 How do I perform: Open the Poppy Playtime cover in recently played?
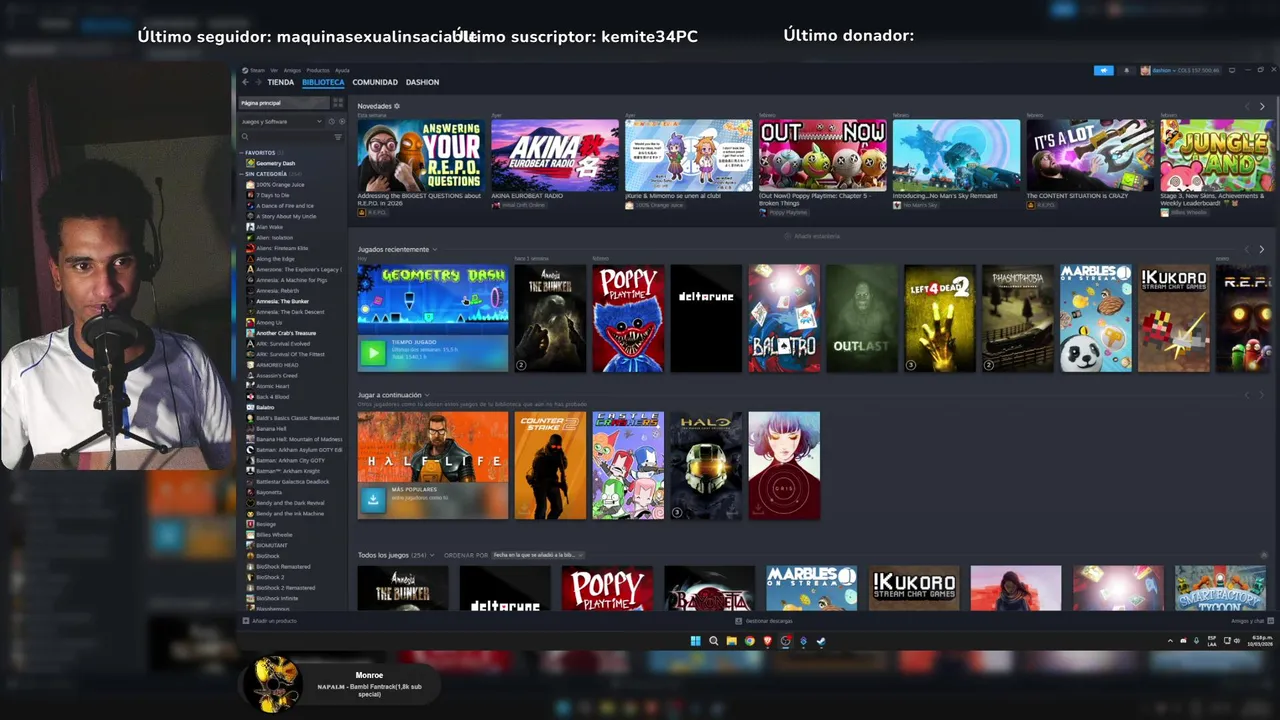628,318
